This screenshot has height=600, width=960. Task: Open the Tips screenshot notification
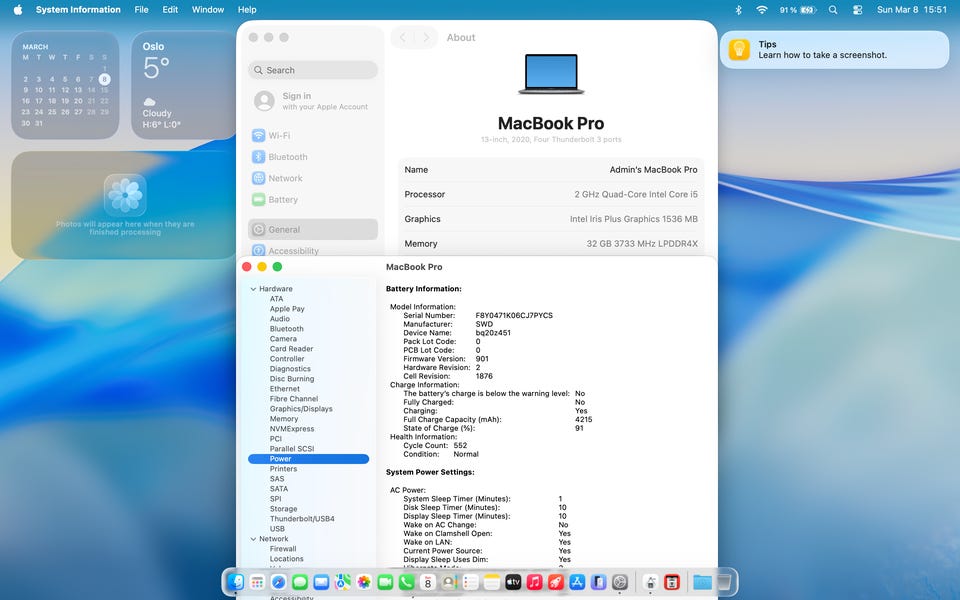coord(834,50)
